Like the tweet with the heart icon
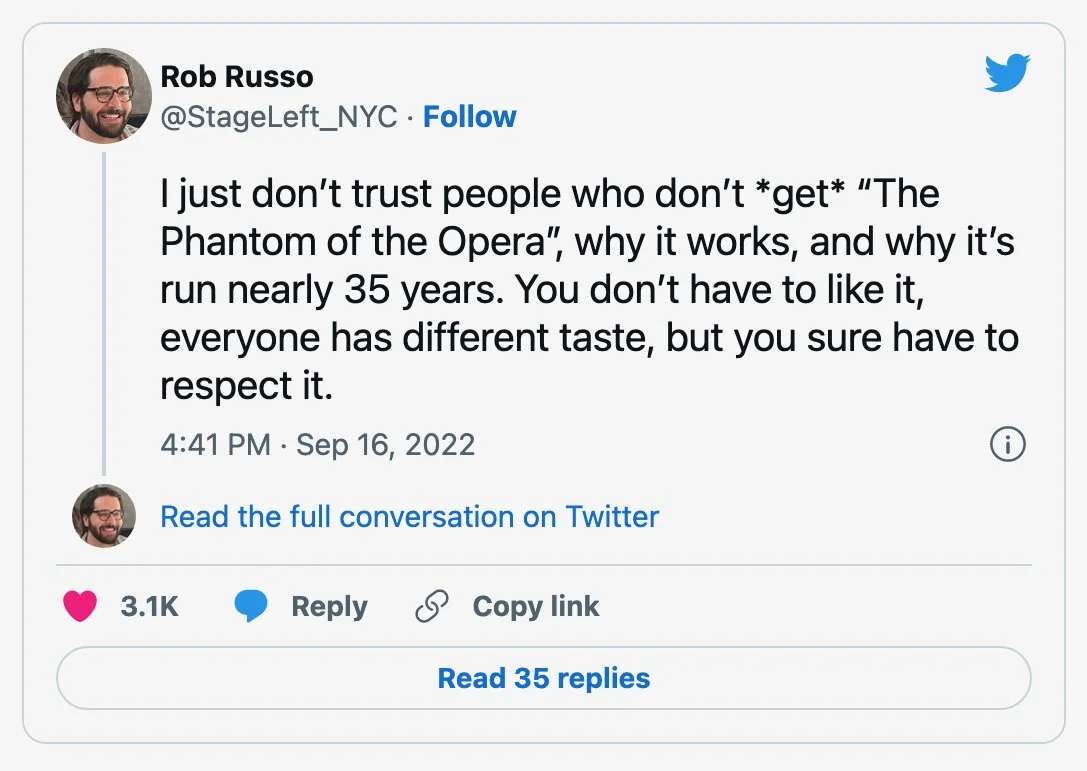This screenshot has width=1087, height=771. pos(80,606)
